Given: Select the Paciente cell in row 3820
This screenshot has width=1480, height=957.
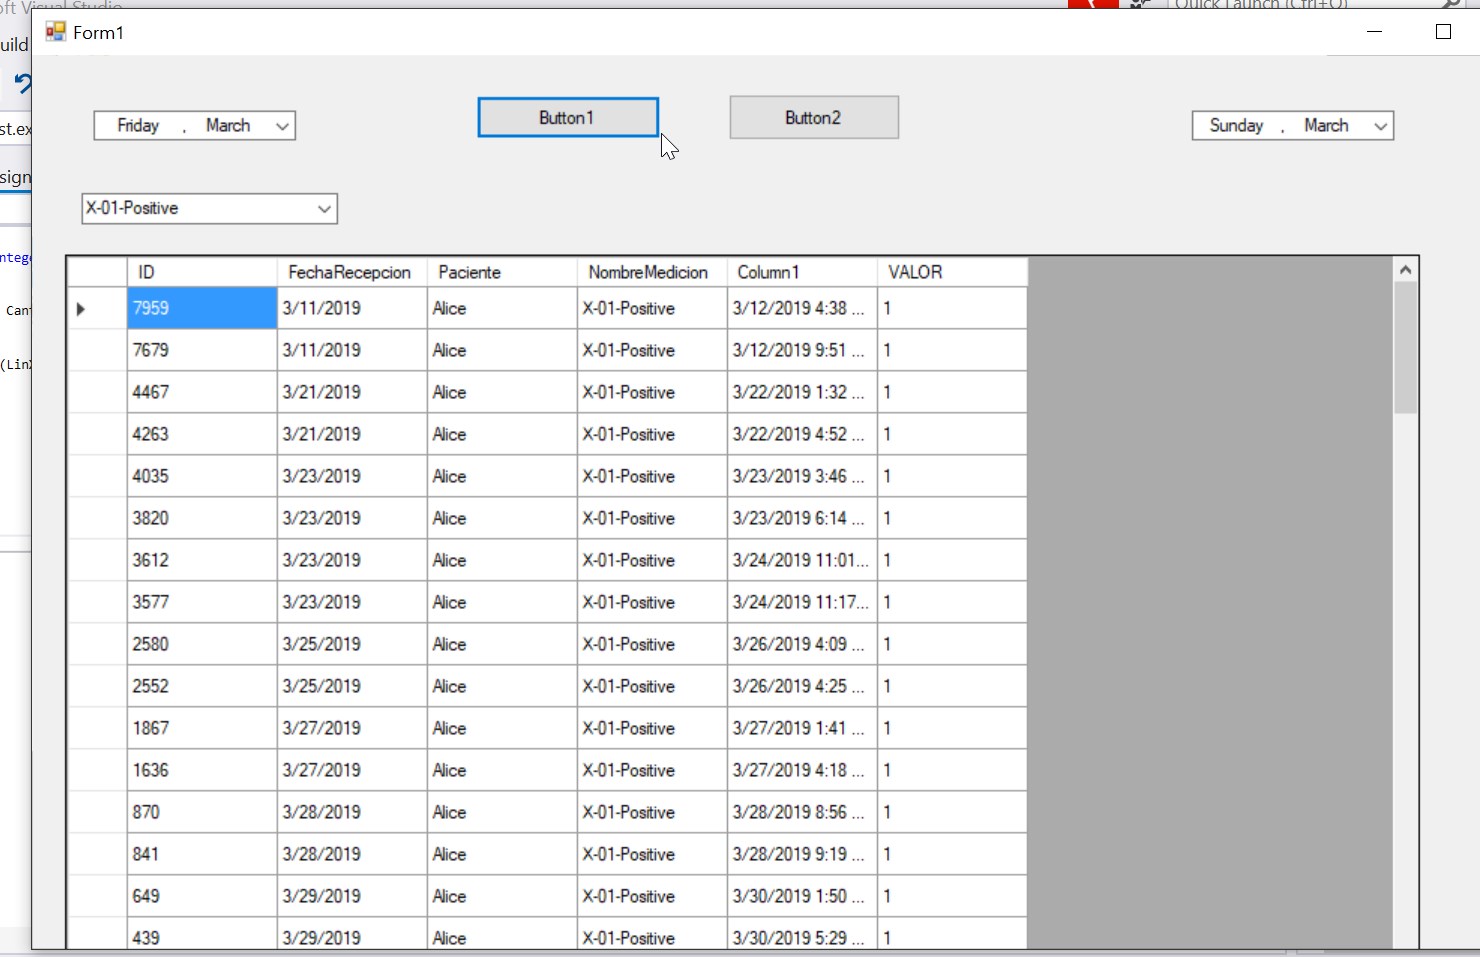Looking at the screenshot, I should click(502, 518).
